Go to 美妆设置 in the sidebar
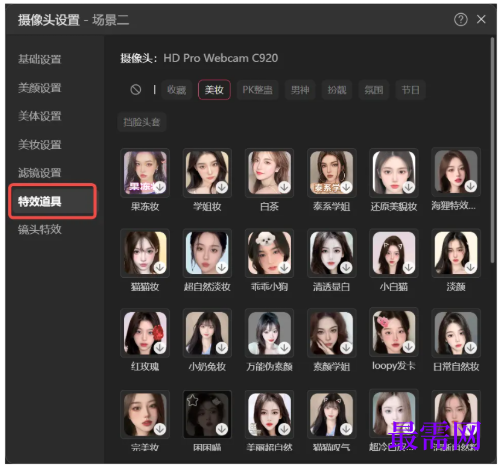The image size is (500, 467). click(40, 145)
